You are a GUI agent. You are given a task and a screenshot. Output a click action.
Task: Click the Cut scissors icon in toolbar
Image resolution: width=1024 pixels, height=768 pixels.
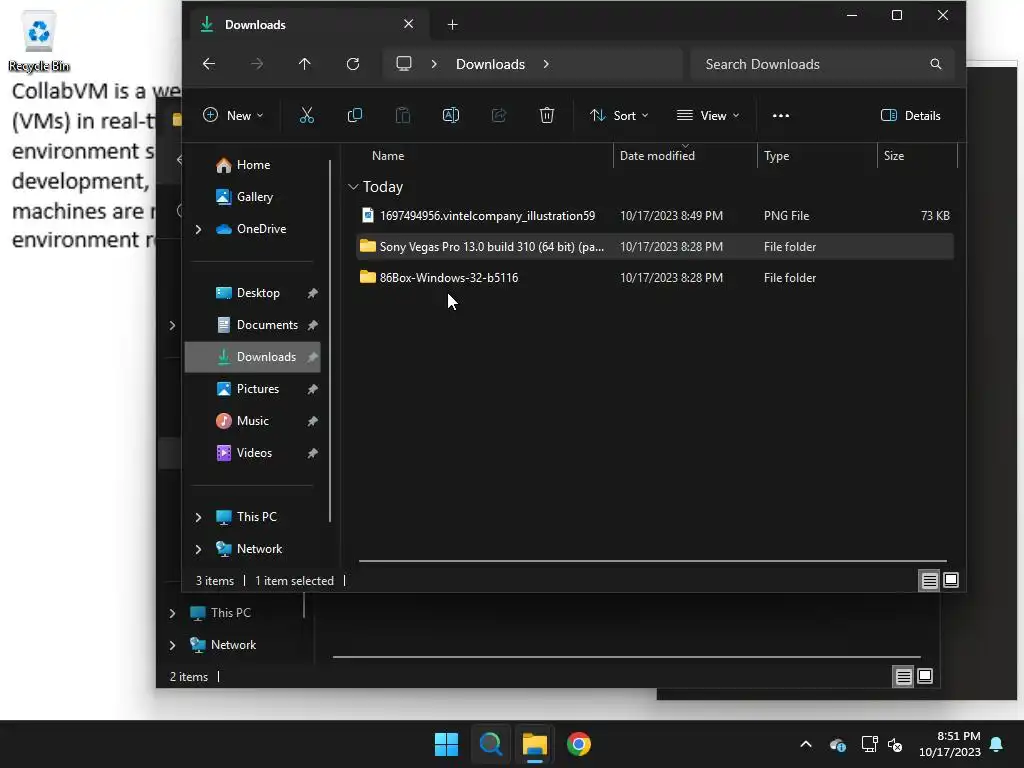point(306,116)
